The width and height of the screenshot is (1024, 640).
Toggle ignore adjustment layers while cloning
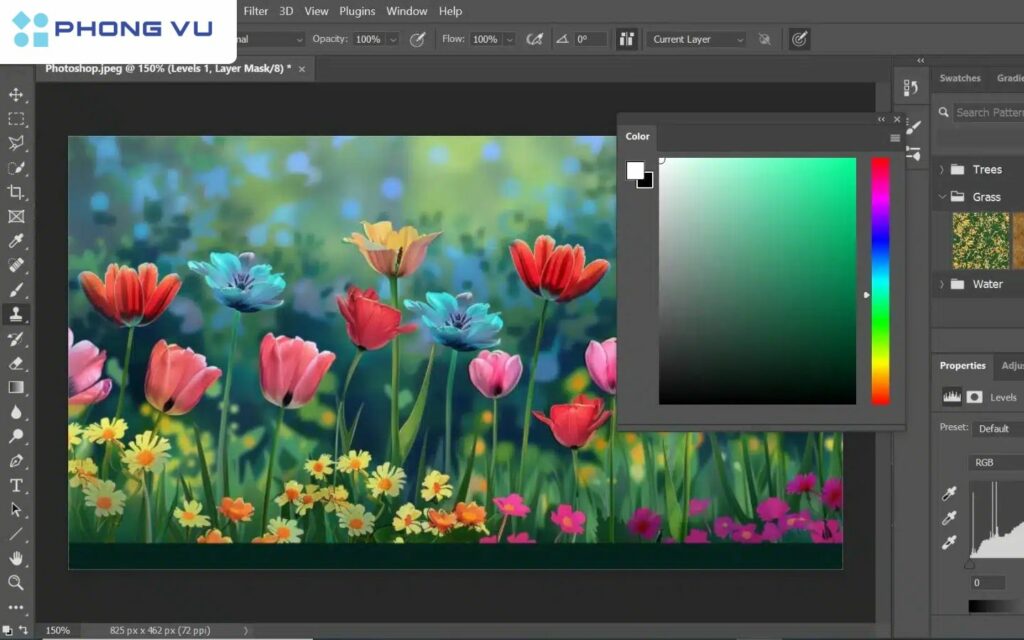coord(764,39)
